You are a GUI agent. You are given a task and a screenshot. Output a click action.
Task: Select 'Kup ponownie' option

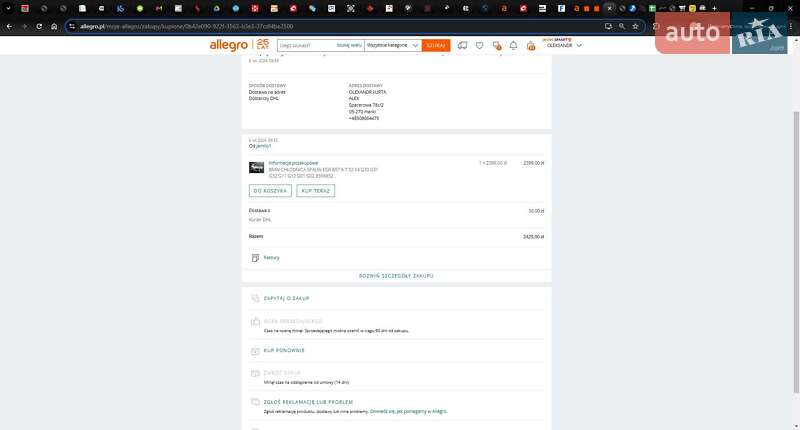[x=284, y=350]
